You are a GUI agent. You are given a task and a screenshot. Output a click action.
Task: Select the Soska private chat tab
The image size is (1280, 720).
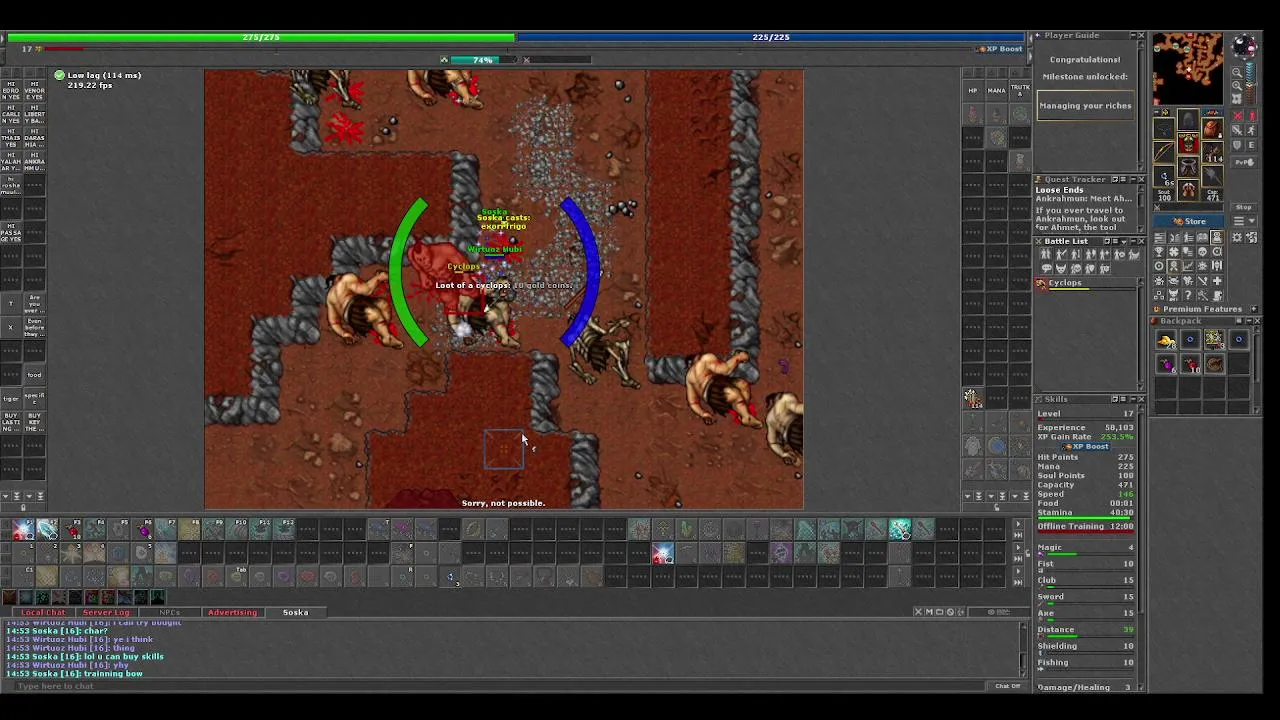(295, 612)
